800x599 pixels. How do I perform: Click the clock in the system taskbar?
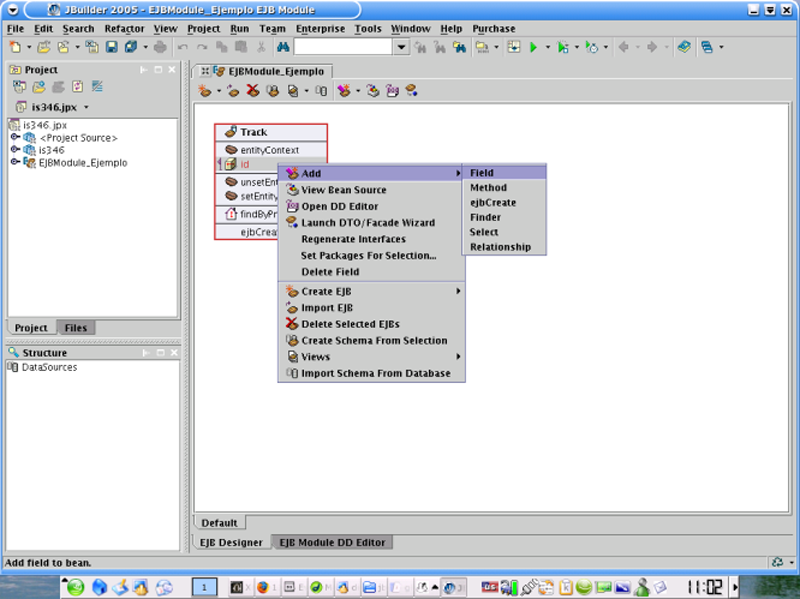pyautogui.click(x=705, y=586)
